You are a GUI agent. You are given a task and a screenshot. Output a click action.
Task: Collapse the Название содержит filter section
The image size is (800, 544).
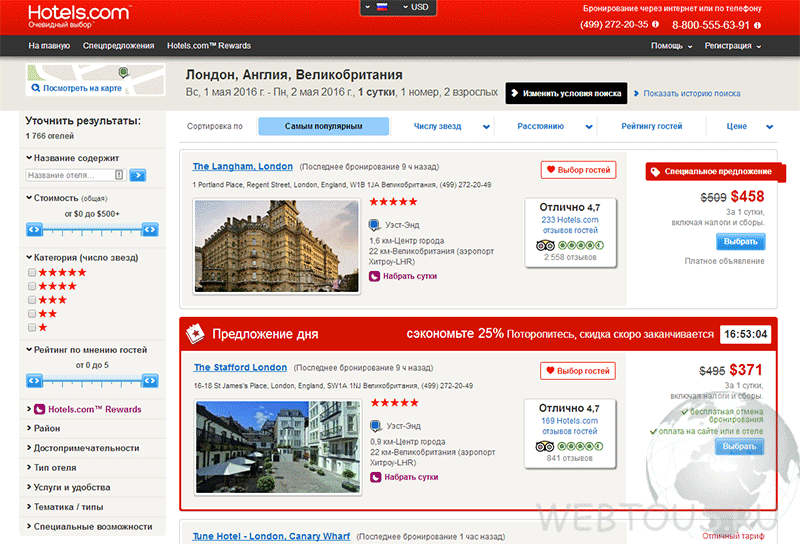(72, 158)
